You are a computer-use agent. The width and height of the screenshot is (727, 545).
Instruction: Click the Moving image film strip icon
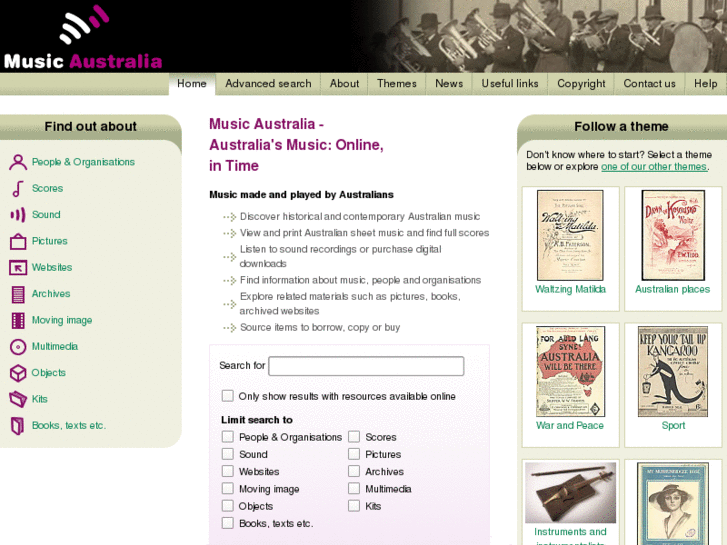(x=18, y=321)
